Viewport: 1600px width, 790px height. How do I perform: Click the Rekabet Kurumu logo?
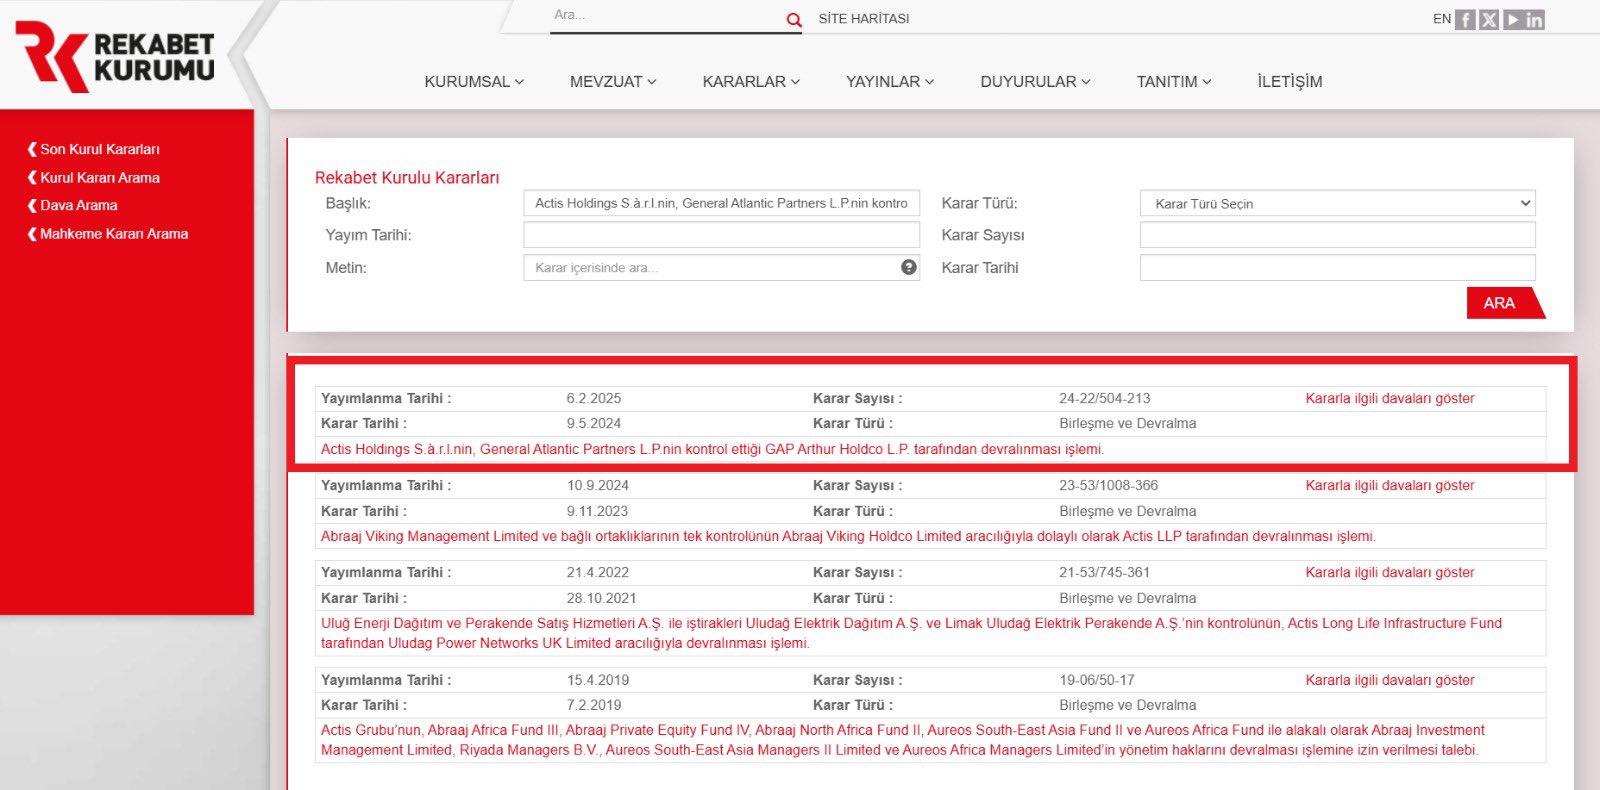115,56
